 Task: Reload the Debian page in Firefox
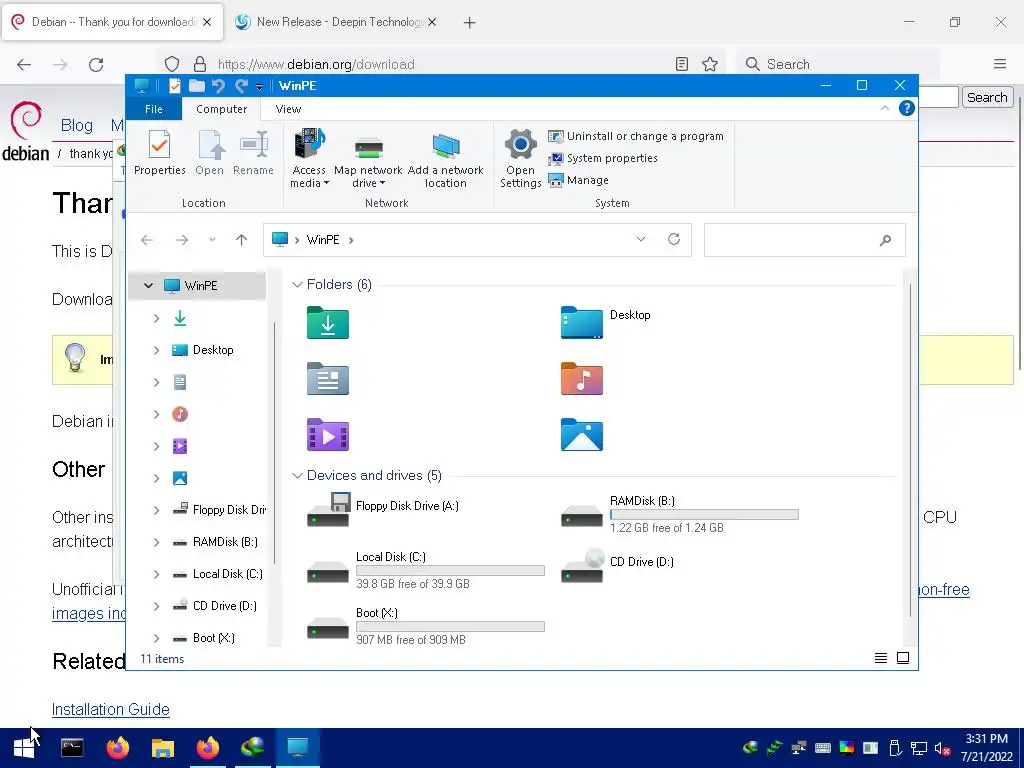96,64
